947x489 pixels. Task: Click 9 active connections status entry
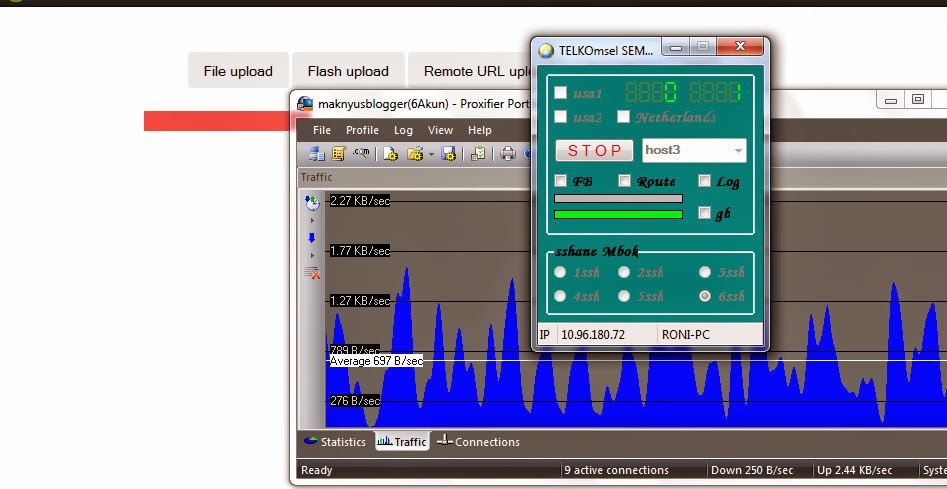click(x=616, y=470)
